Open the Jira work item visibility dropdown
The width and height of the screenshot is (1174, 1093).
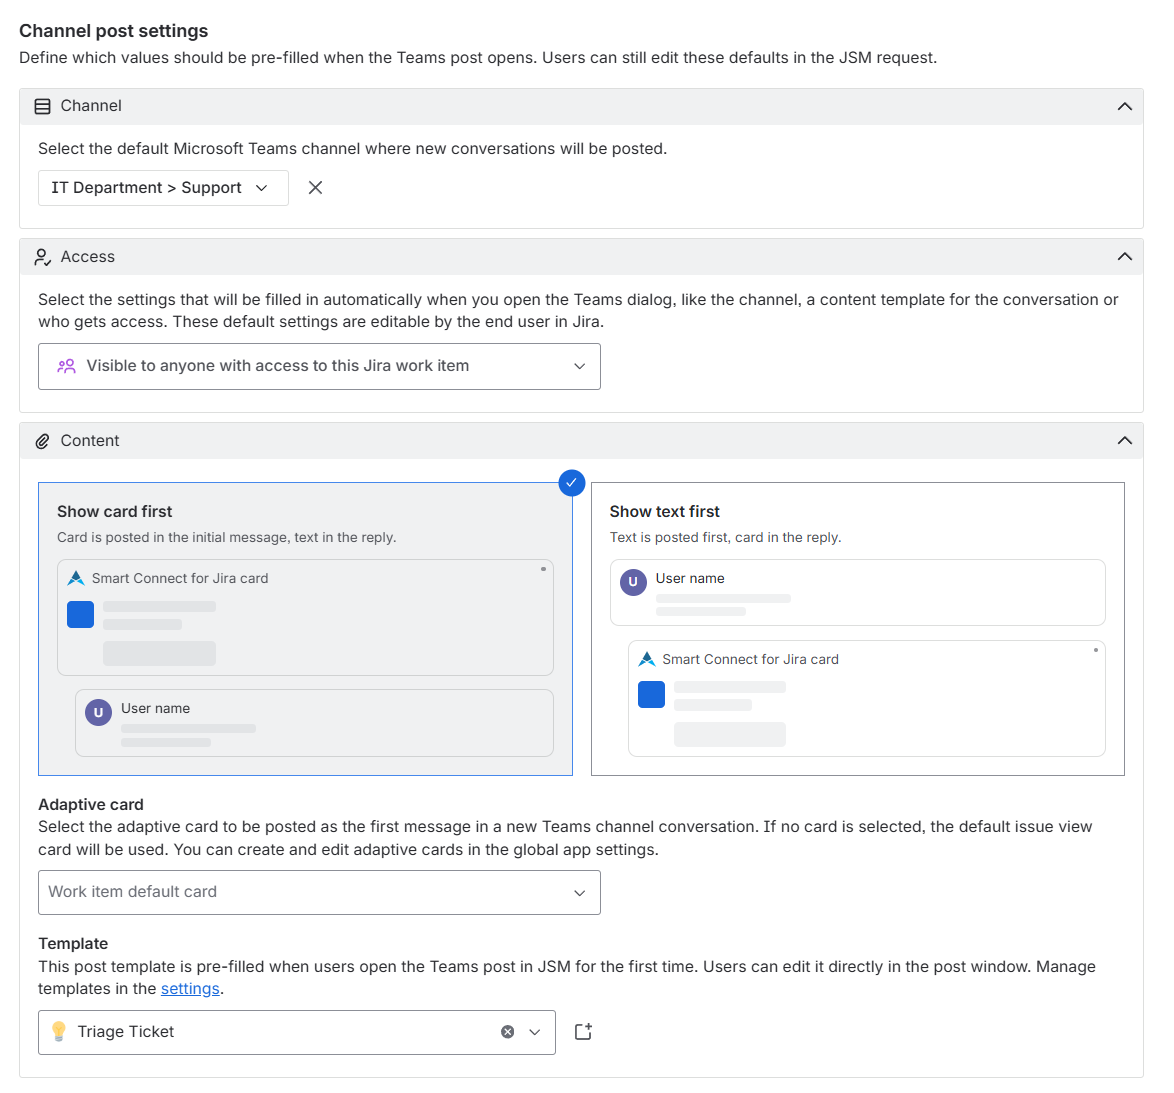tap(320, 366)
